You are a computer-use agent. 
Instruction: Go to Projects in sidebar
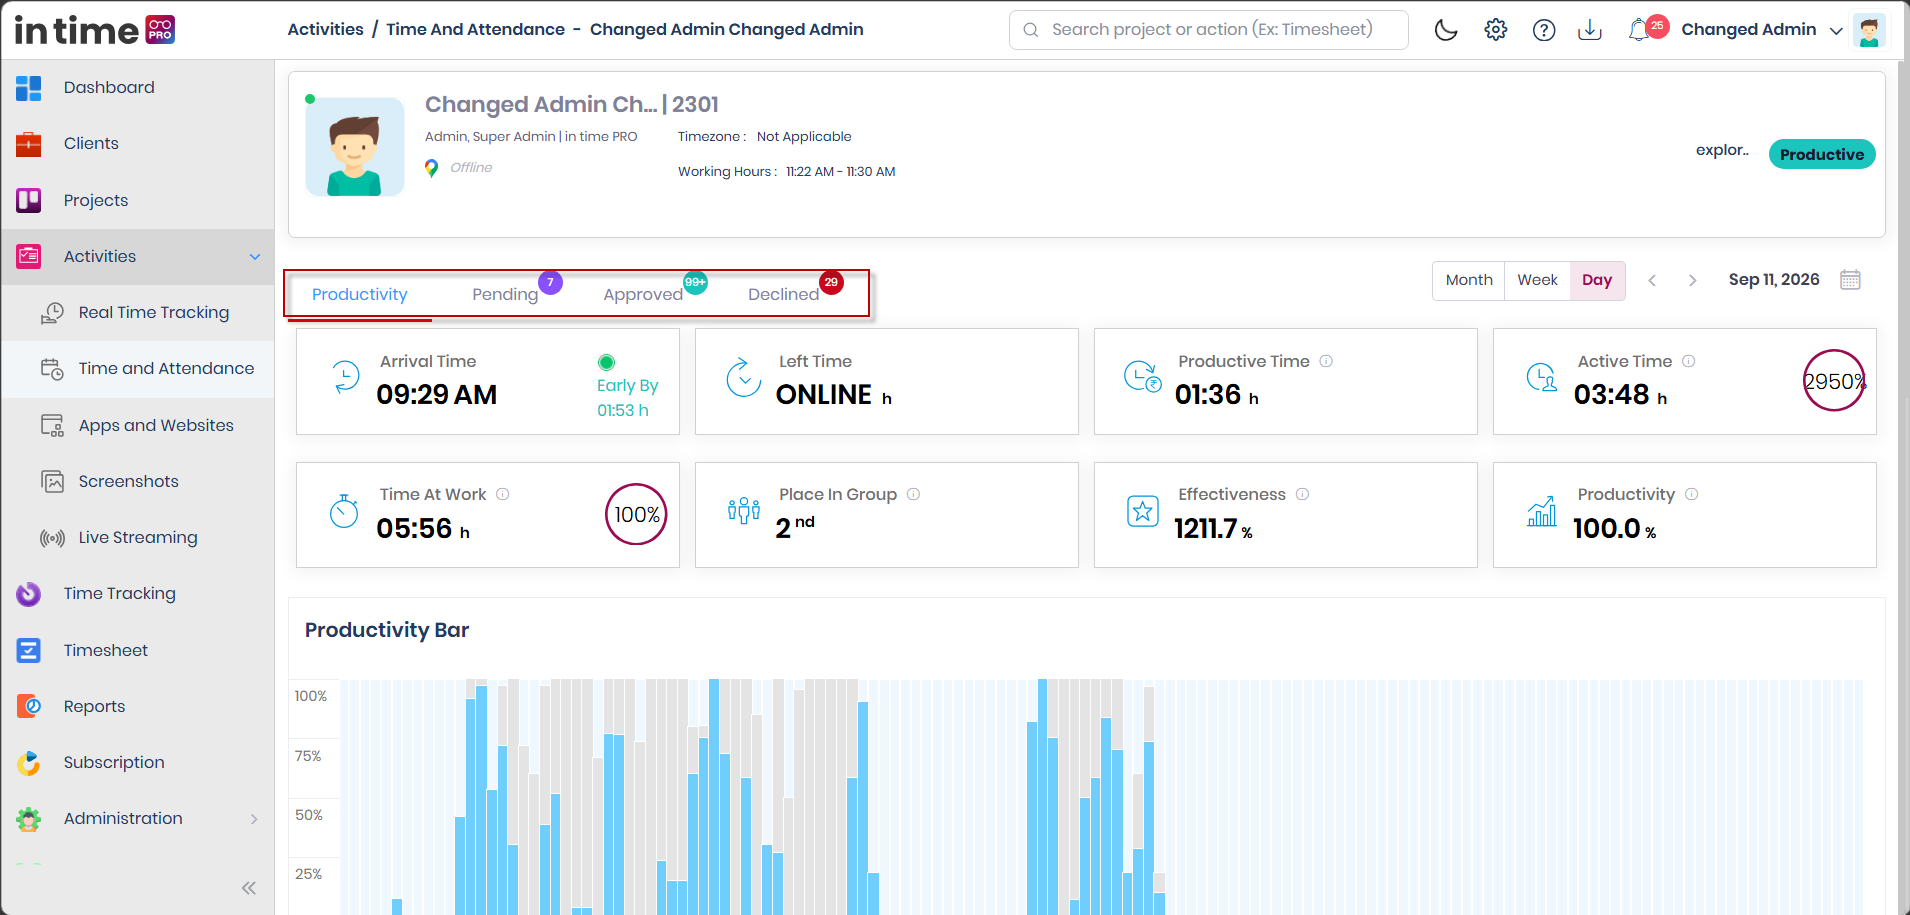coord(96,200)
